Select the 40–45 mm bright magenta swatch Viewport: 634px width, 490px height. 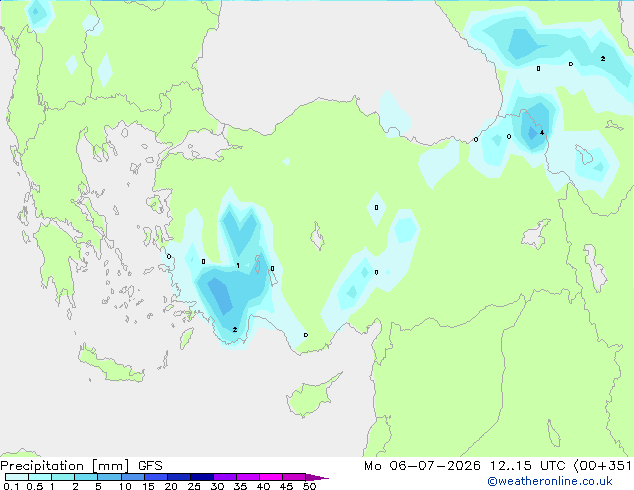coord(271,477)
